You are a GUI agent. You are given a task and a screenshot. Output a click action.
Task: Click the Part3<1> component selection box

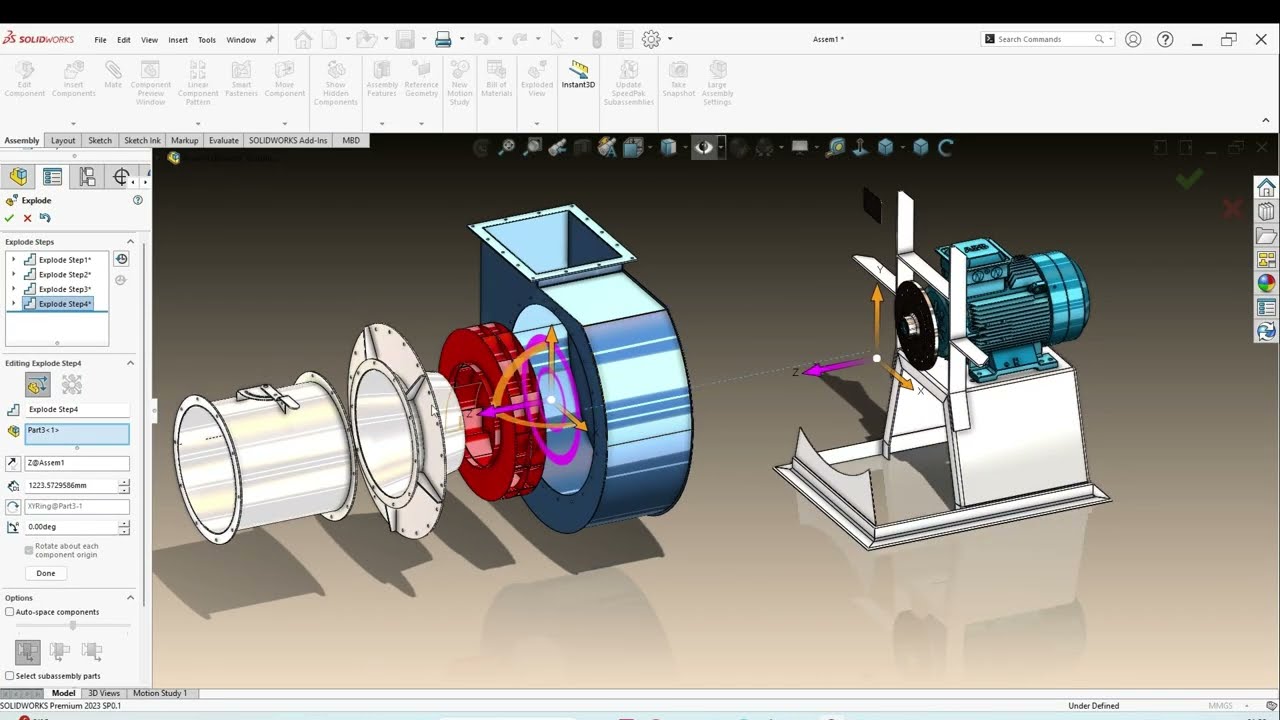click(x=77, y=434)
